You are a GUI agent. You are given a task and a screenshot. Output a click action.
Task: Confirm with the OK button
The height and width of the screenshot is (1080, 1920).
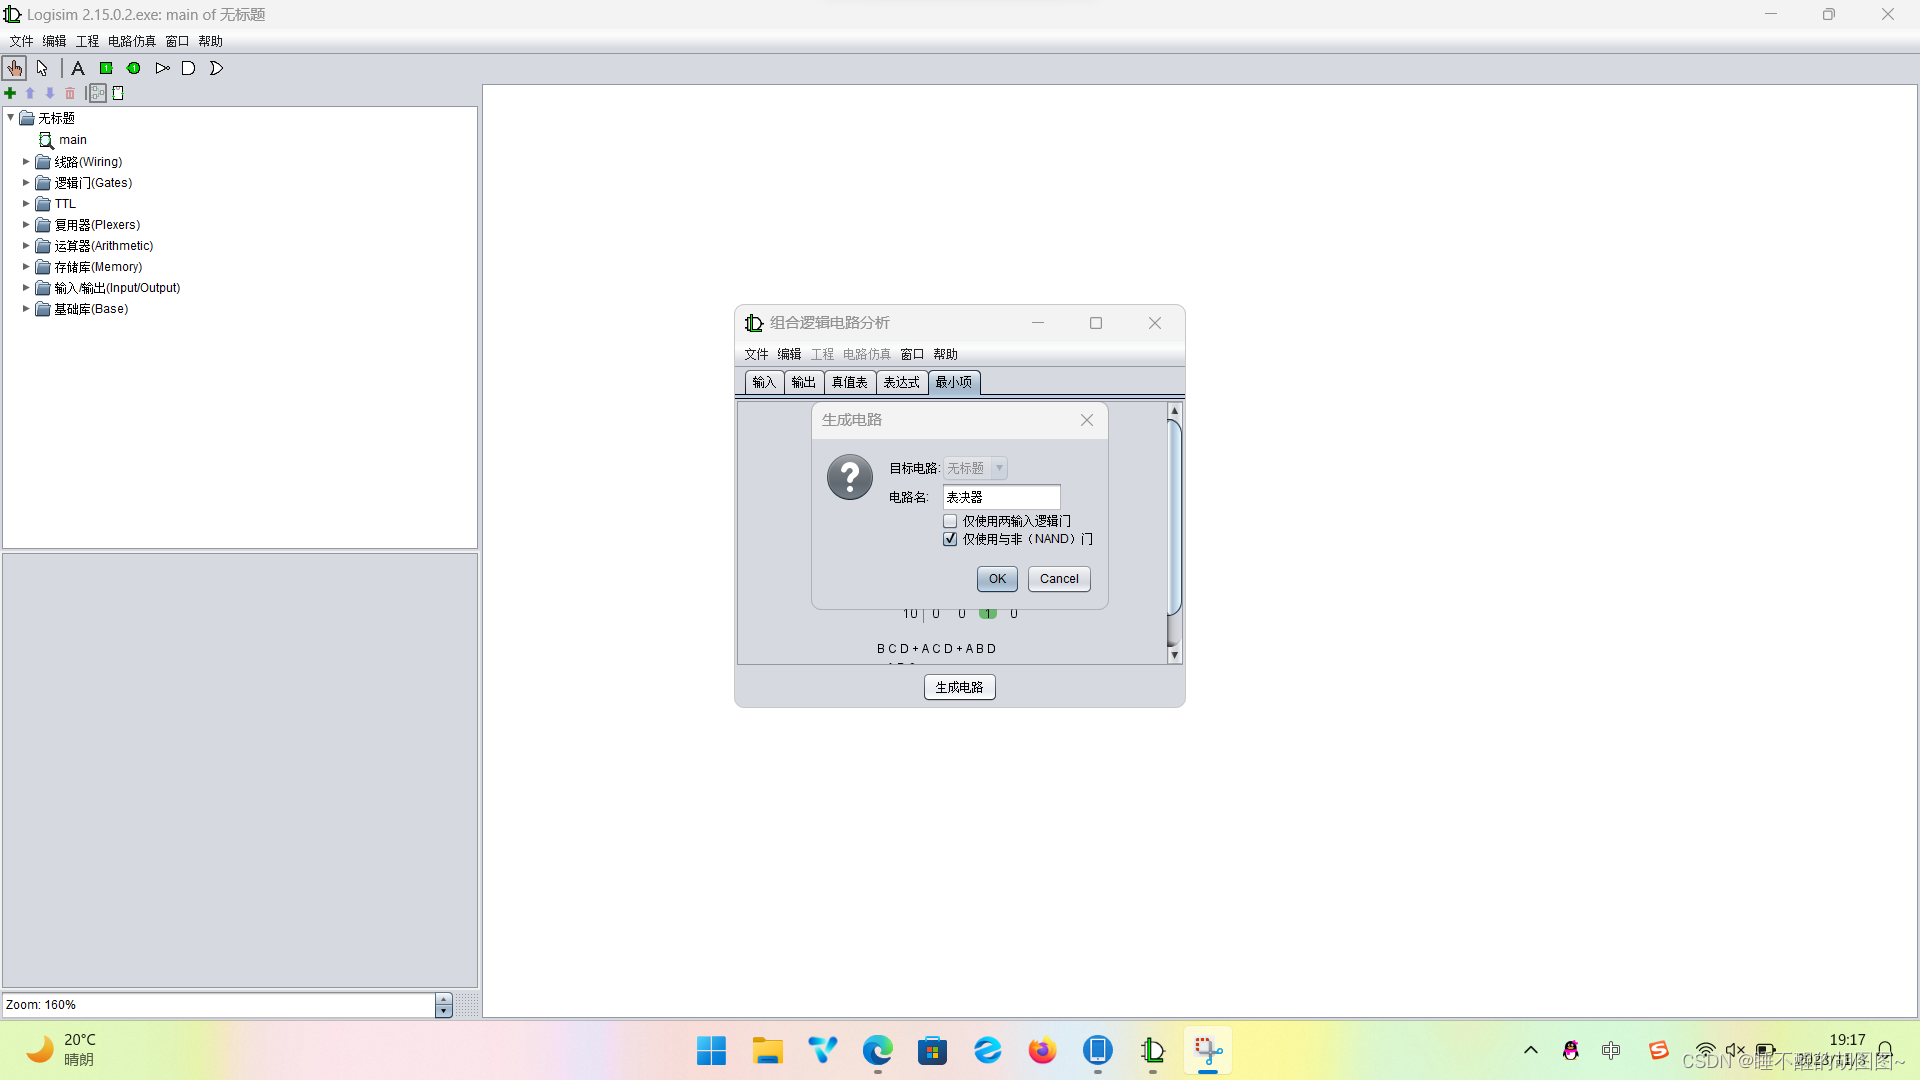click(x=997, y=579)
